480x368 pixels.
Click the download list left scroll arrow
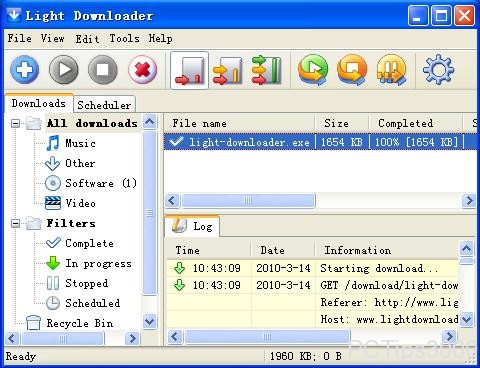(x=172, y=201)
